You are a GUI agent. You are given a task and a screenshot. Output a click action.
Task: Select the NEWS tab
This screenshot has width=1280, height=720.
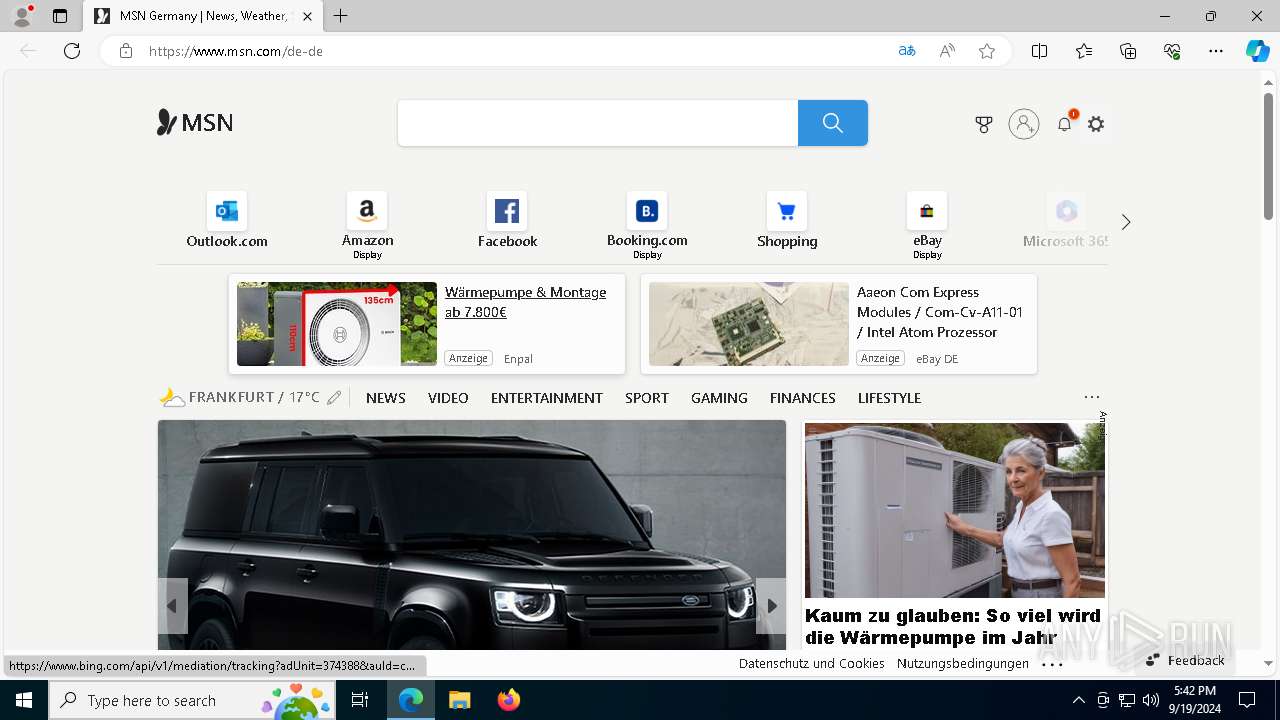(386, 398)
